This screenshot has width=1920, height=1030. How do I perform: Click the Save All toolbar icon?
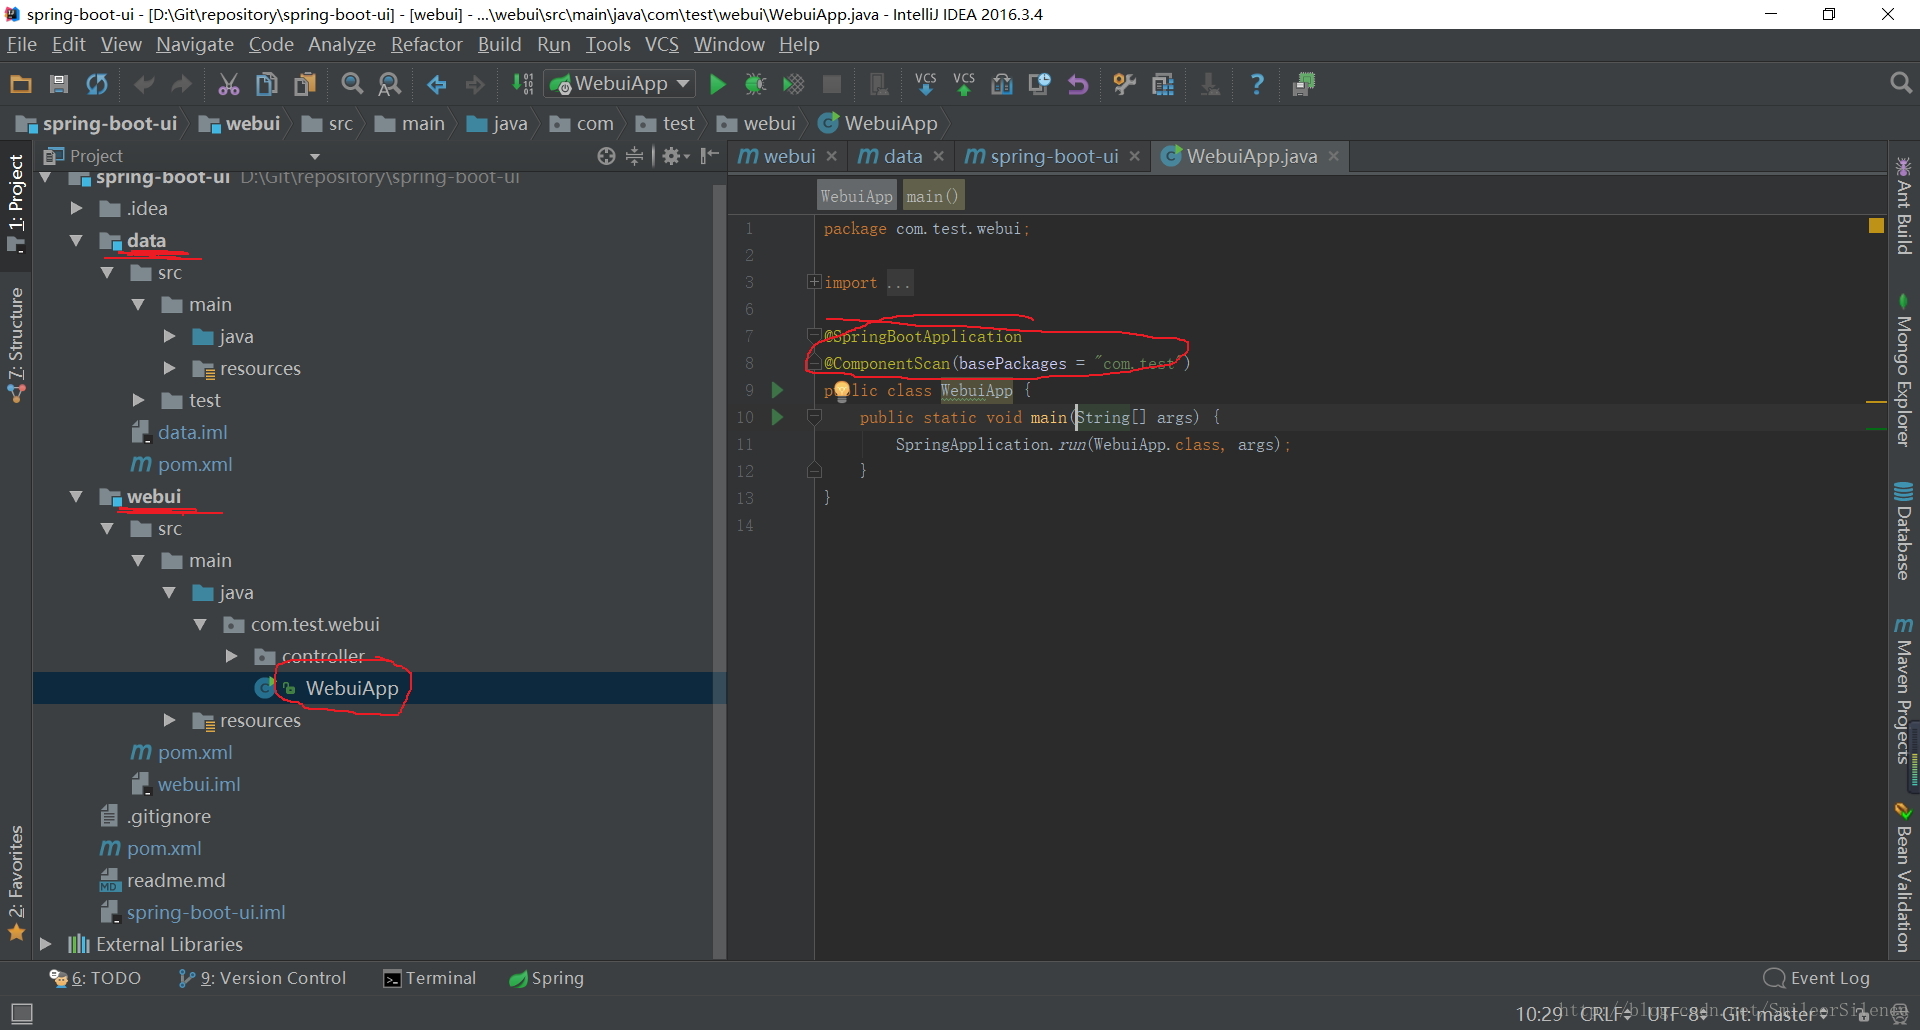point(59,84)
